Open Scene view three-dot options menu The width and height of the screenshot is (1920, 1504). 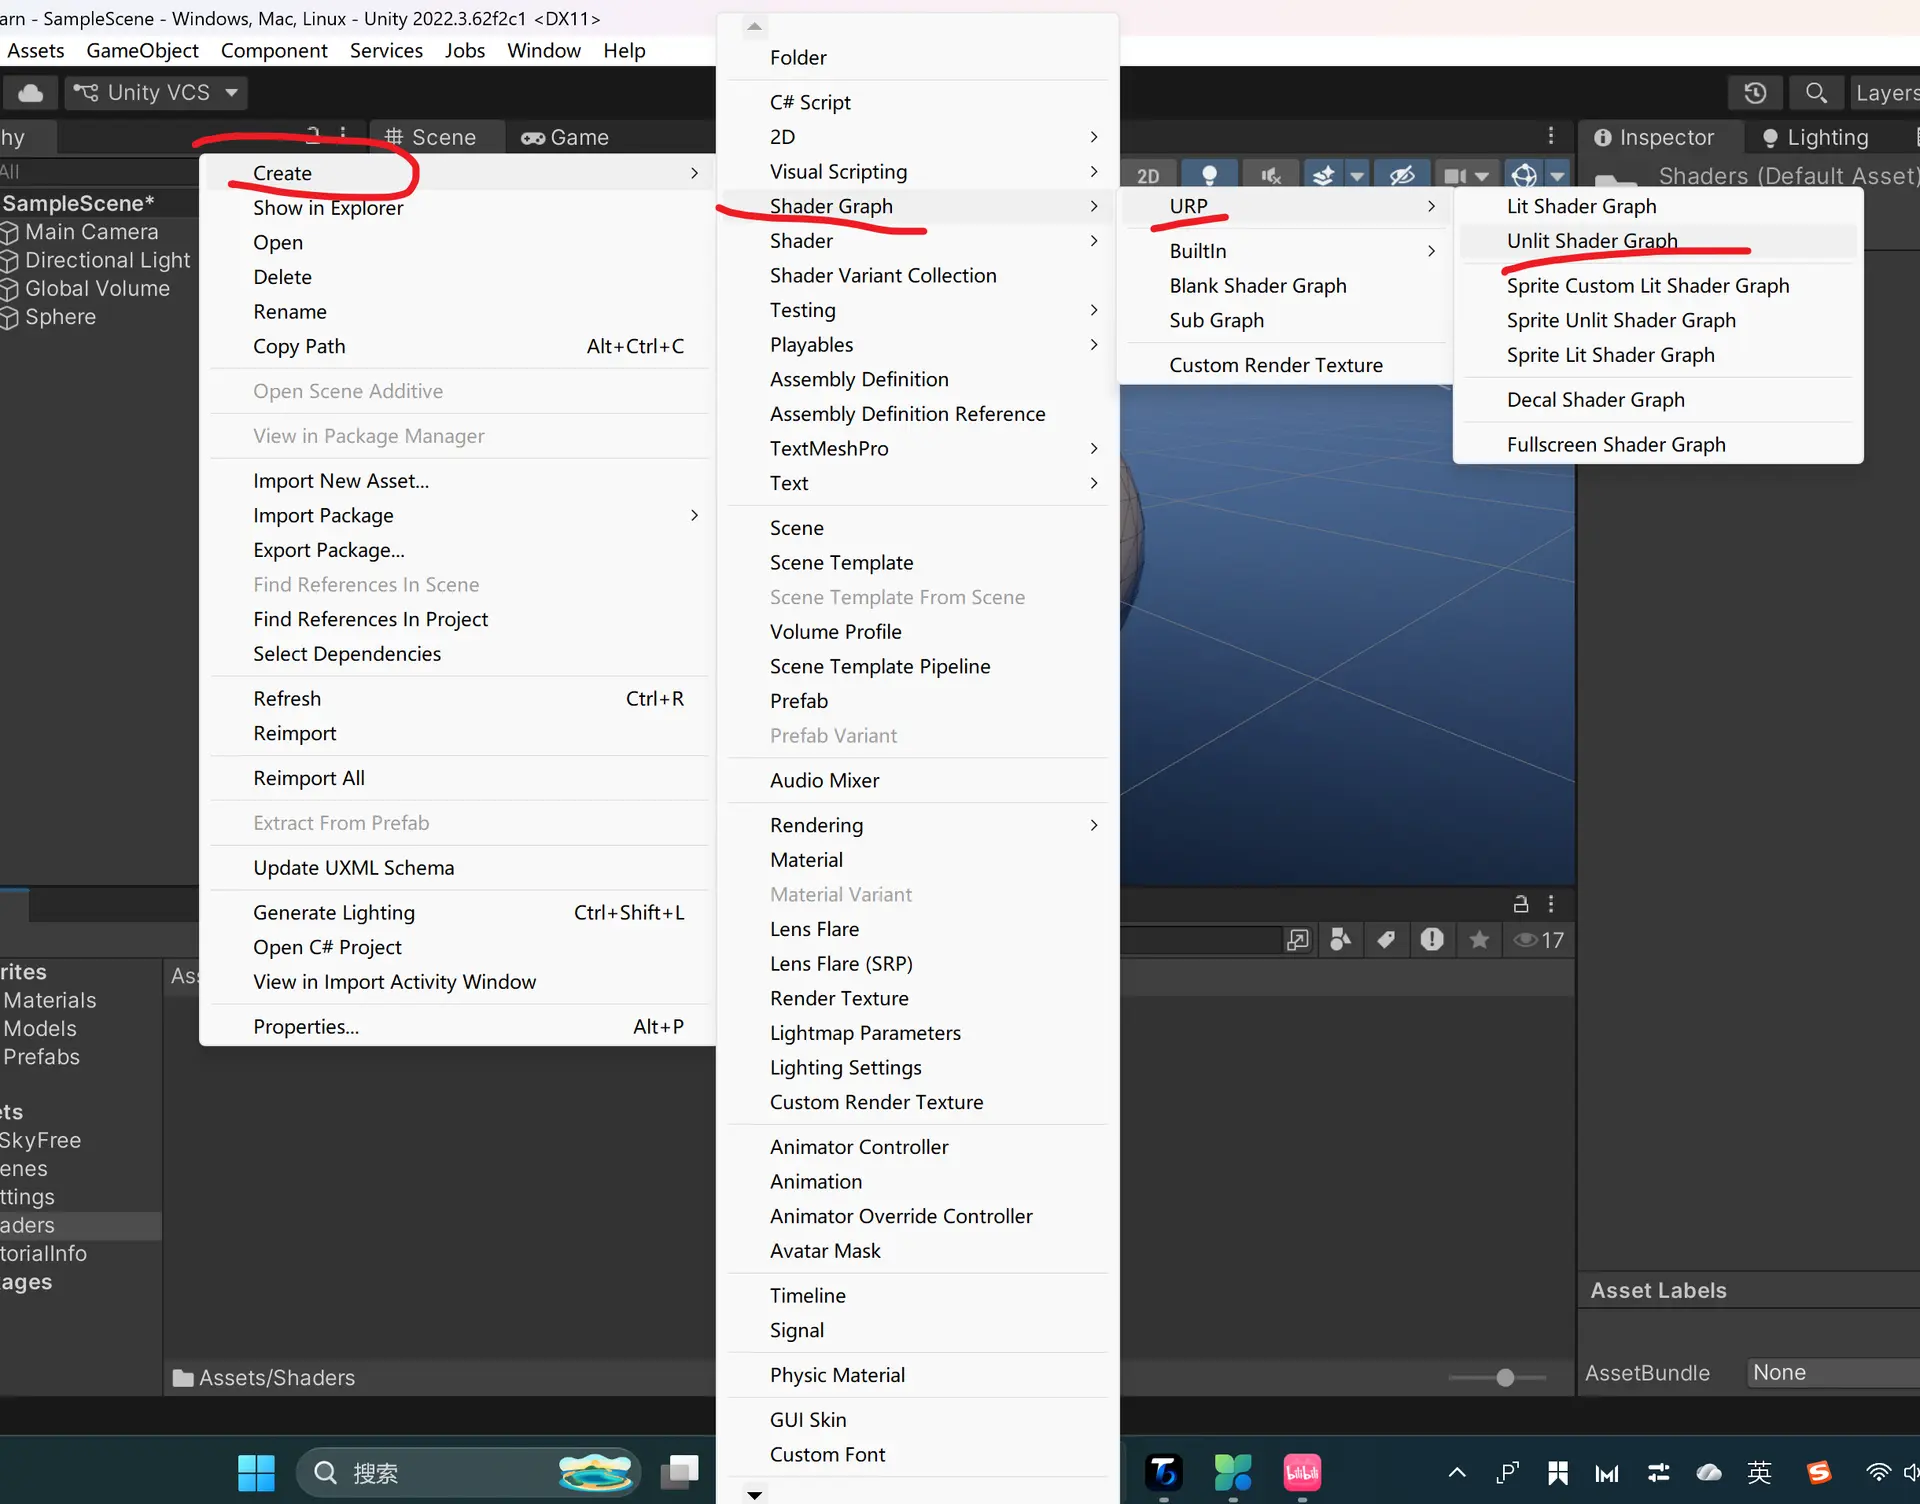1551,136
